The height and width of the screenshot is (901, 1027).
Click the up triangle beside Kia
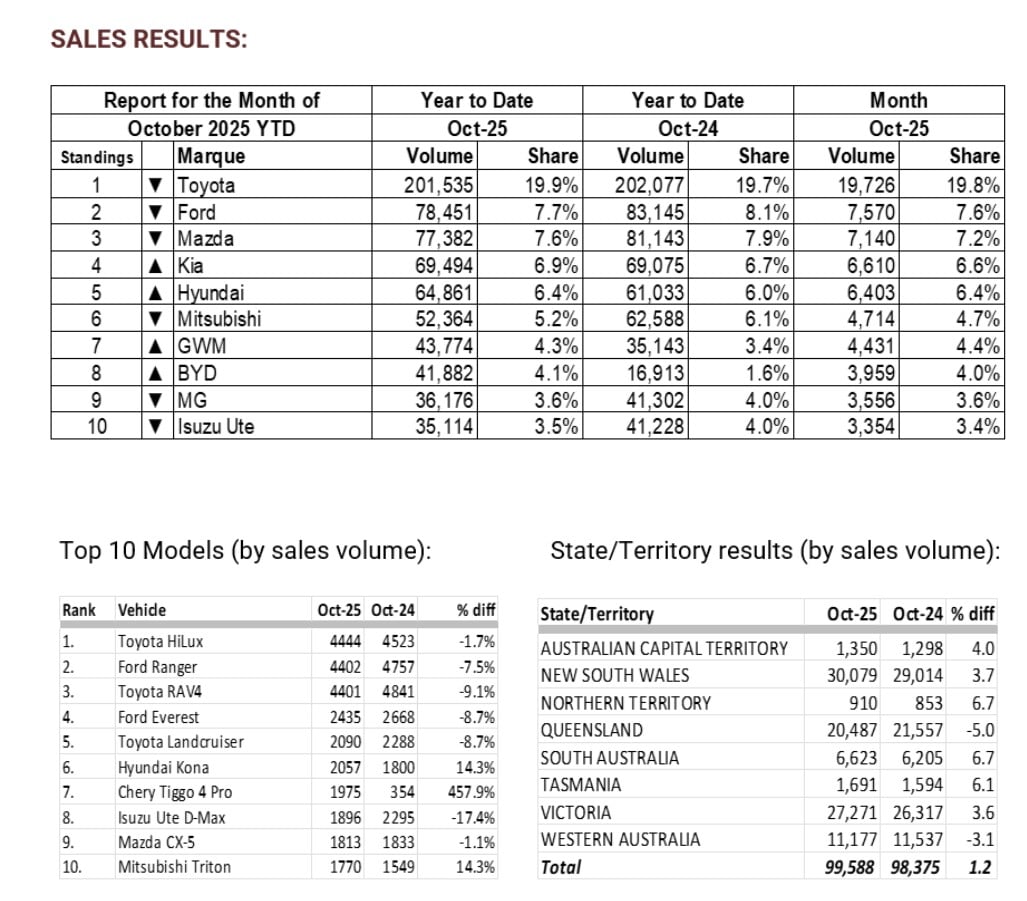tap(155, 266)
